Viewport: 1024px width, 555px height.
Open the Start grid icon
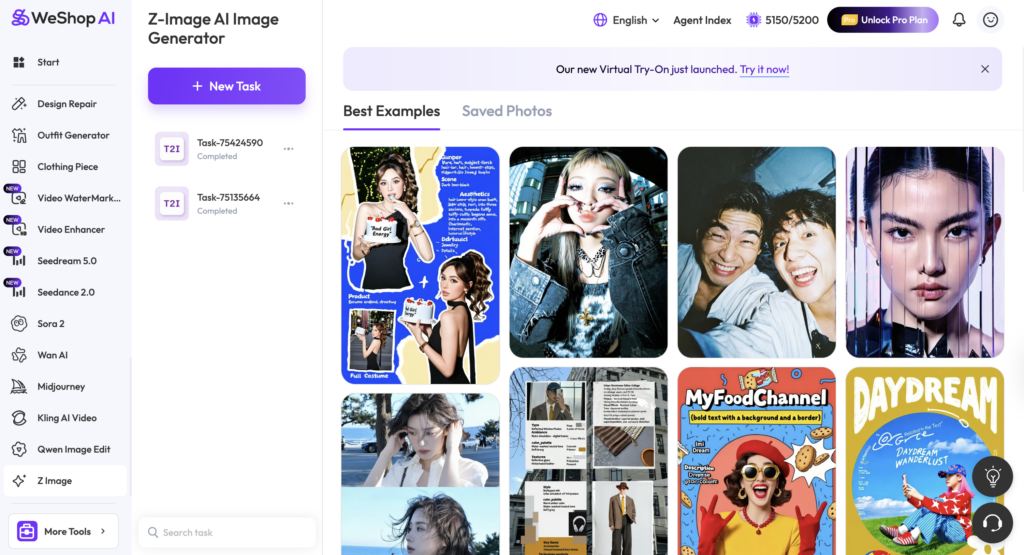pyautogui.click(x=19, y=62)
